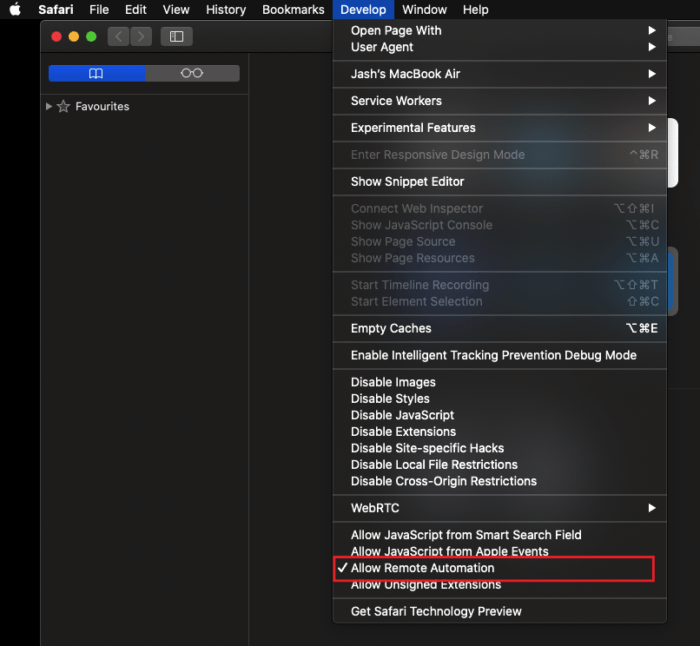700x646 pixels.
Task: Open the Apple menu
Action: [x=15, y=9]
